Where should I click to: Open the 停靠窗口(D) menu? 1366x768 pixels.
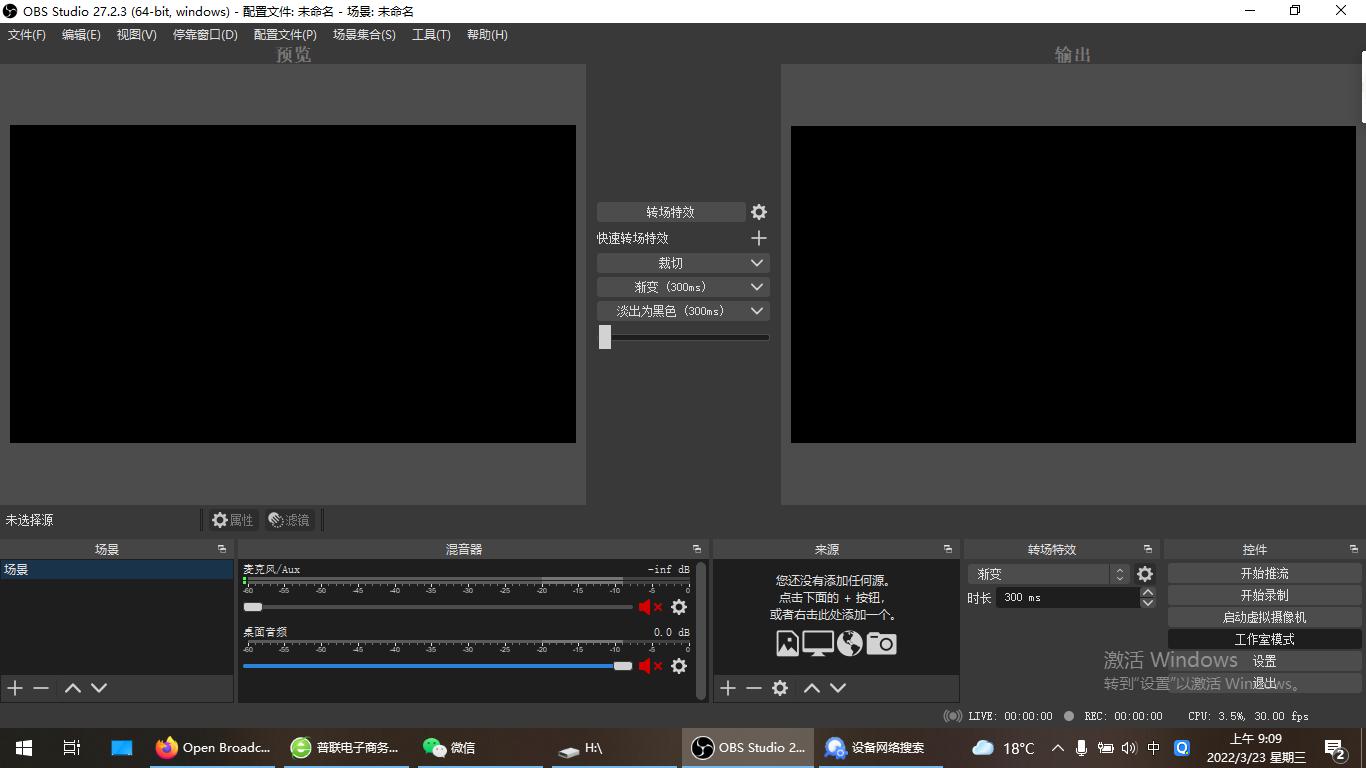coord(205,35)
